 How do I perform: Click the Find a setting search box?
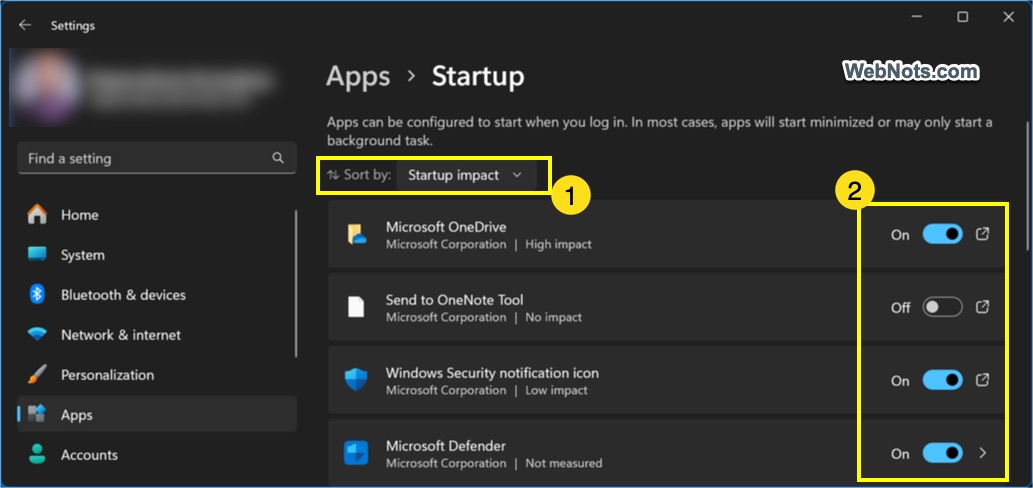click(157, 158)
